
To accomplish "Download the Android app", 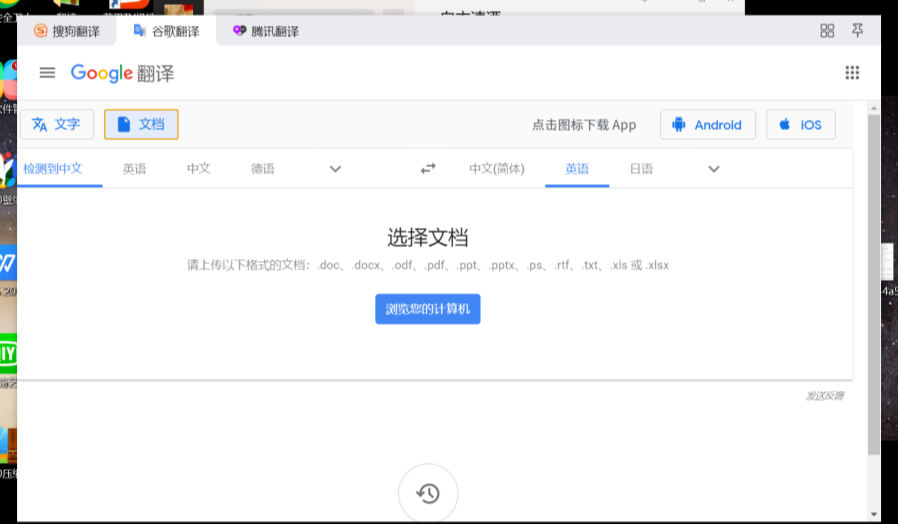I will pyautogui.click(x=708, y=125).
